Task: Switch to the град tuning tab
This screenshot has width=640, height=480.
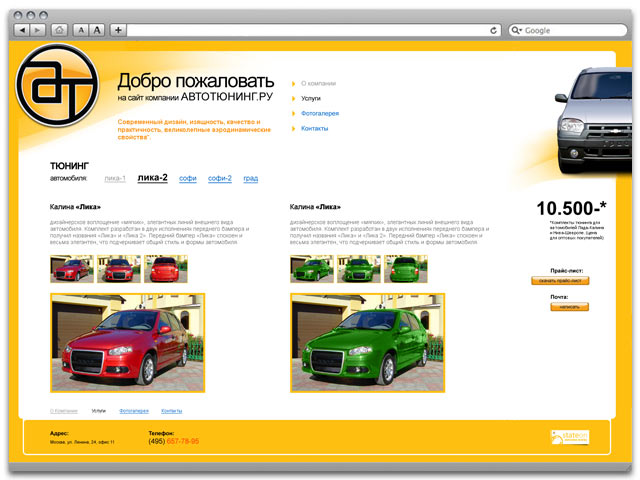Action: pyautogui.click(x=251, y=178)
